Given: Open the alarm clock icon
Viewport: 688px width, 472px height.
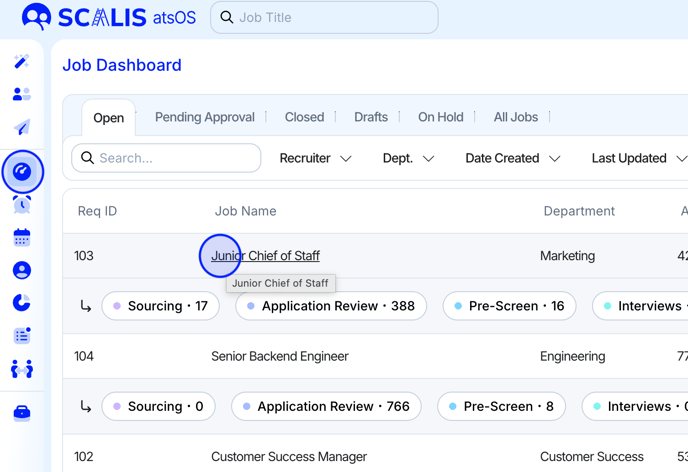Looking at the screenshot, I should [x=22, y=205].
